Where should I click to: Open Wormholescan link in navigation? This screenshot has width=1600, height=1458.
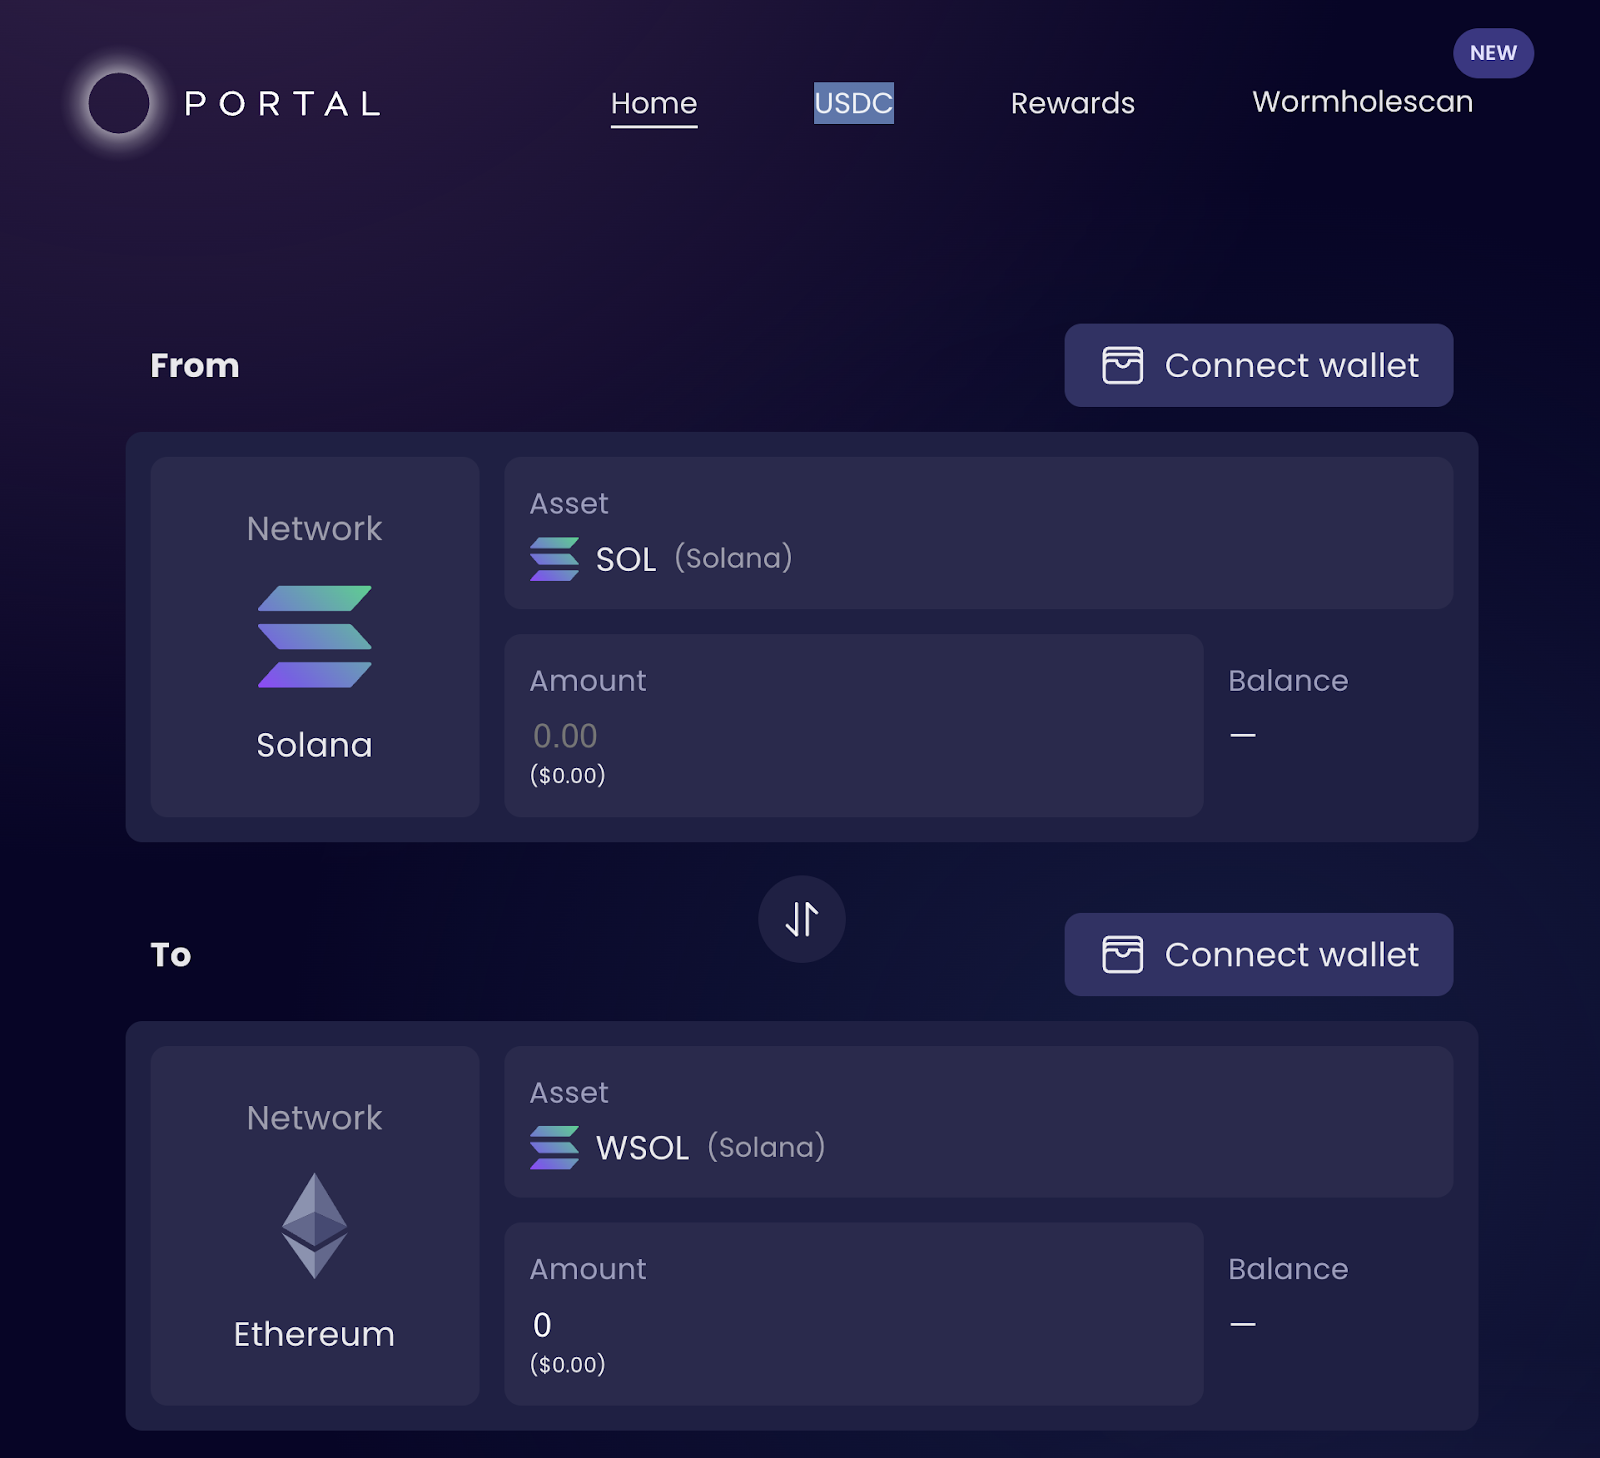(1362, 102)
